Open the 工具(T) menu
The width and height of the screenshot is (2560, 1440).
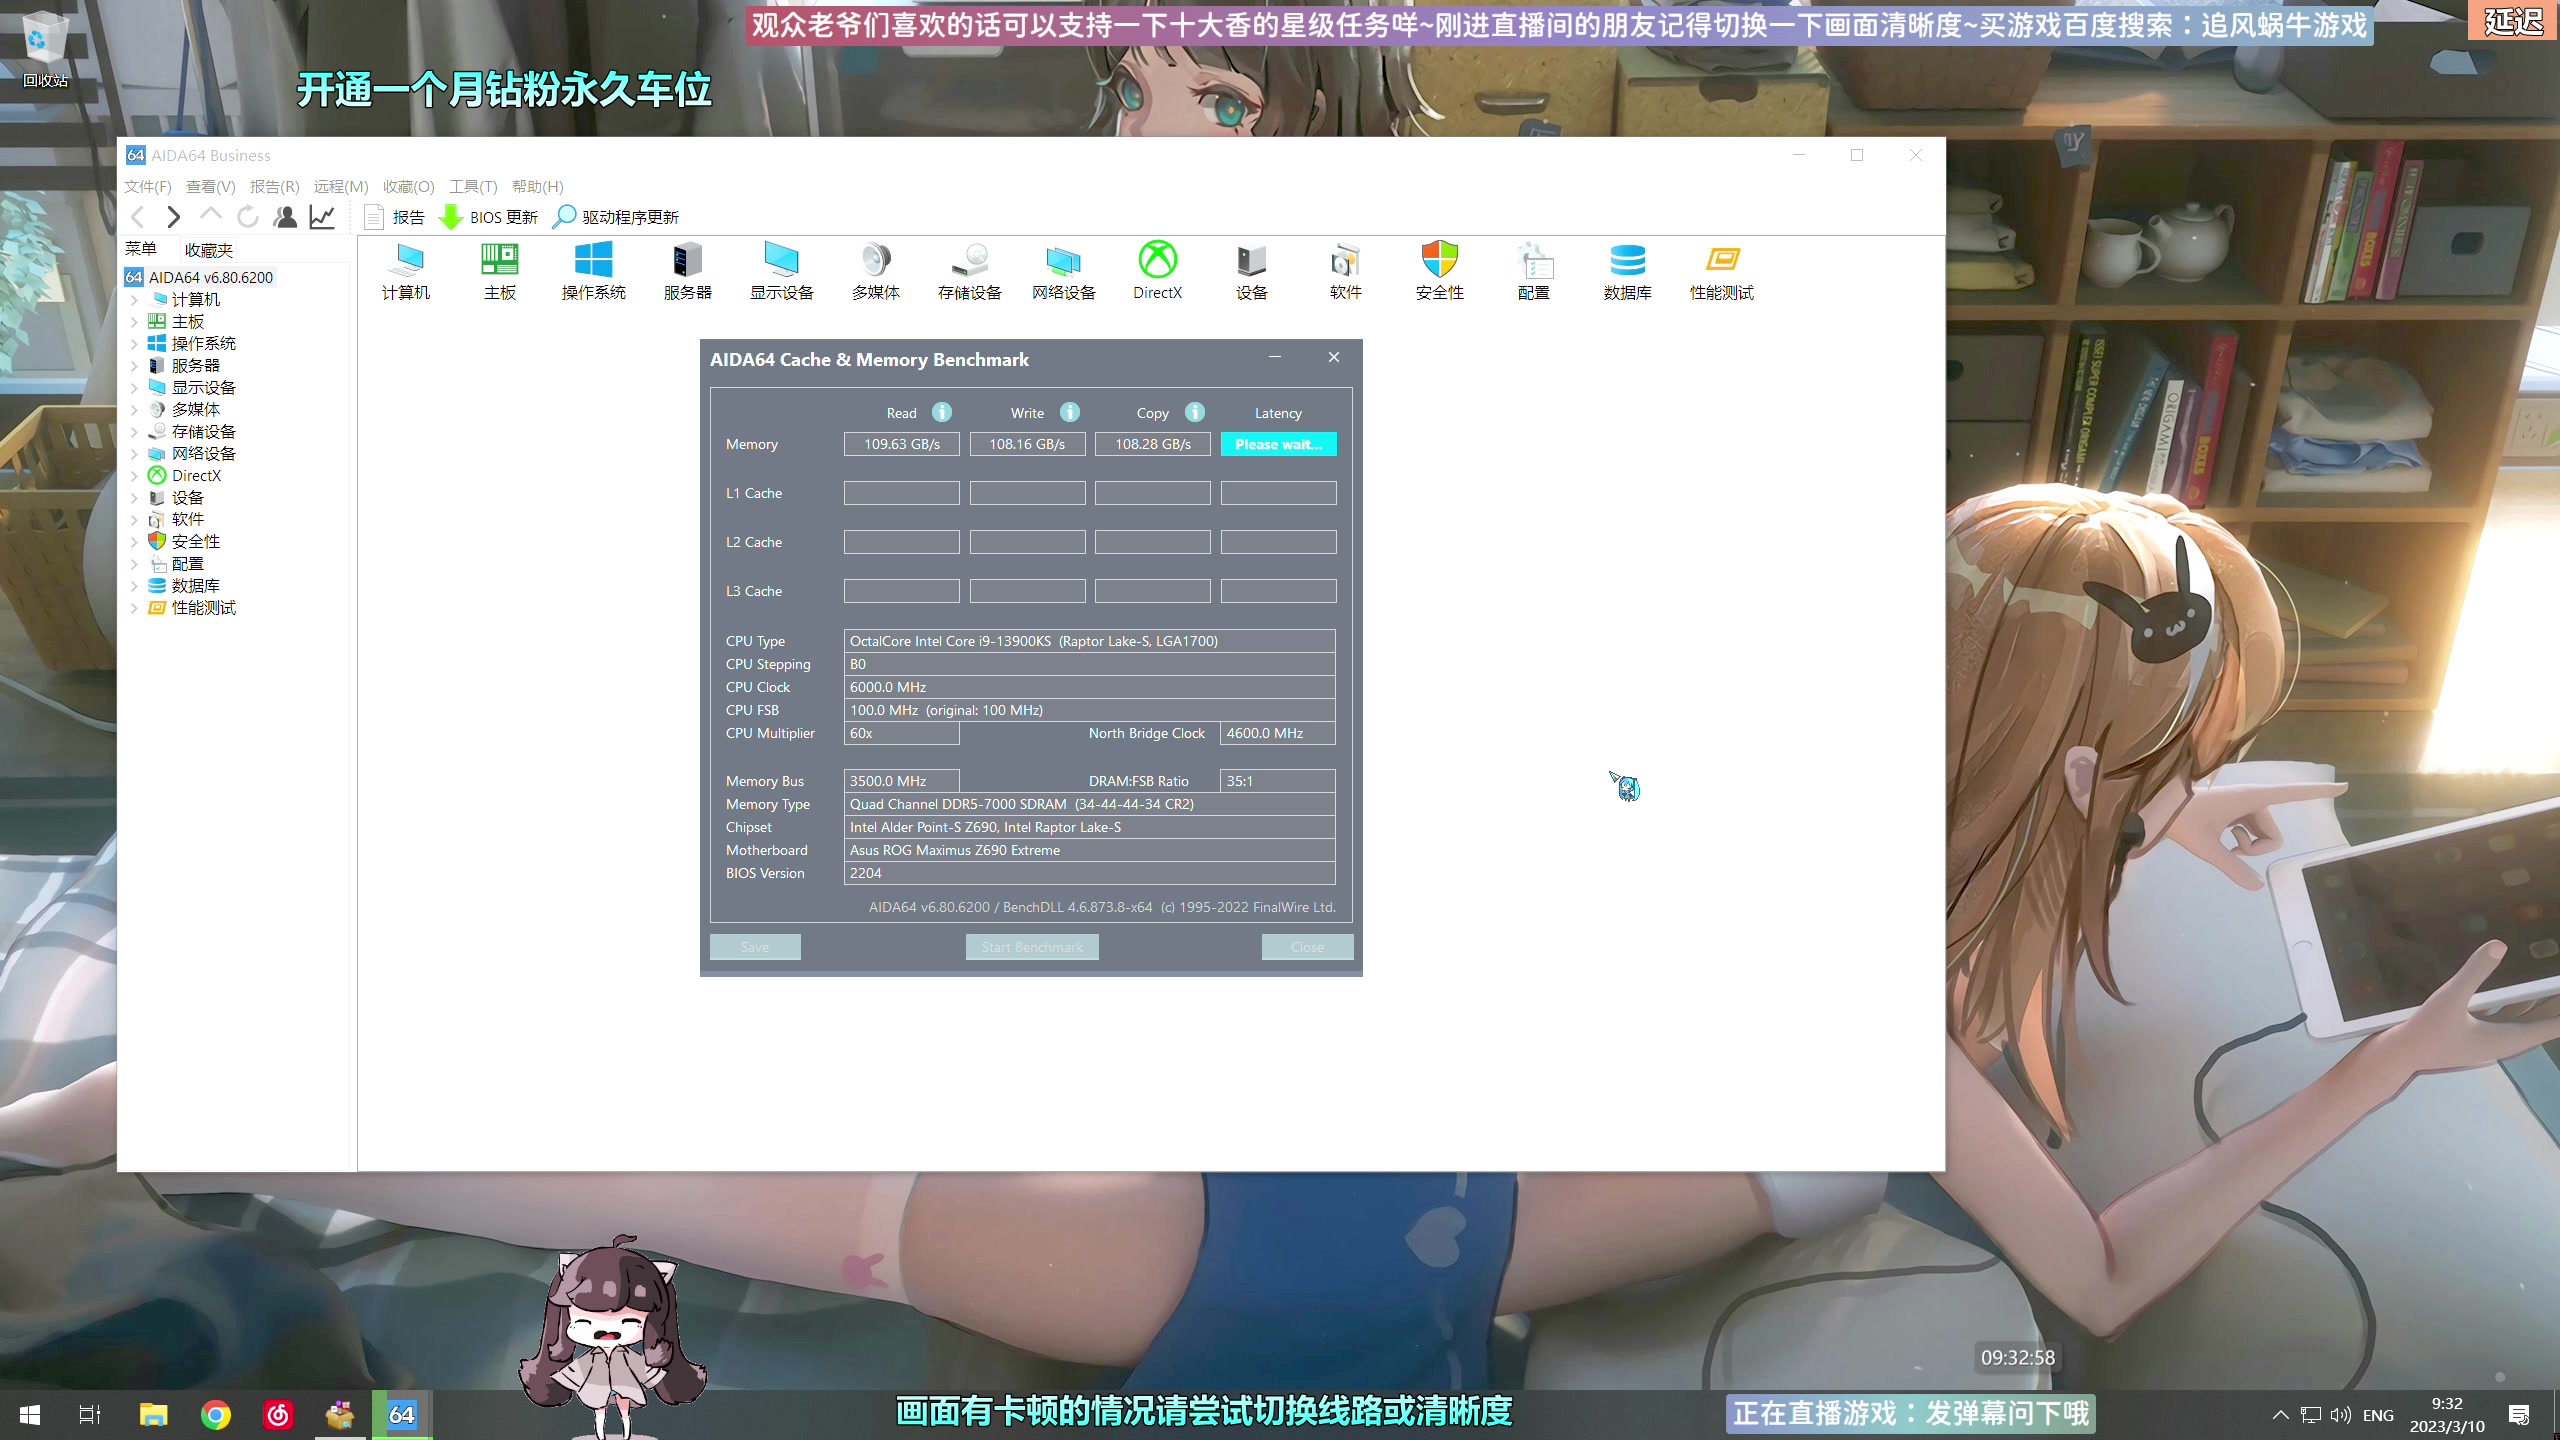tap(472, 187)
